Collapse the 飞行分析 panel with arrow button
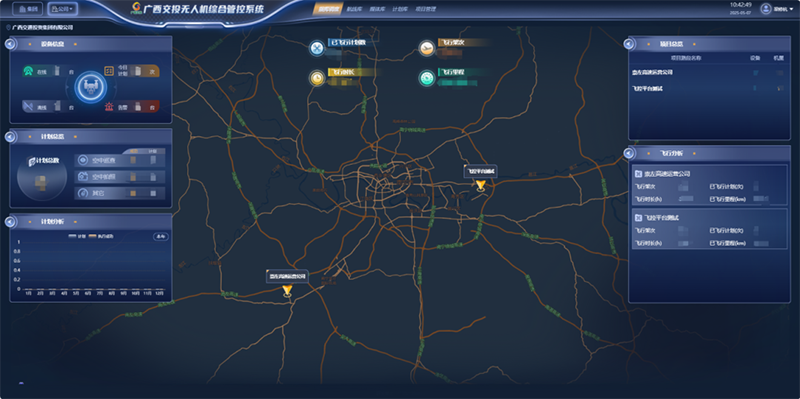The image size is (800, 399). click(x=629, y=153)
